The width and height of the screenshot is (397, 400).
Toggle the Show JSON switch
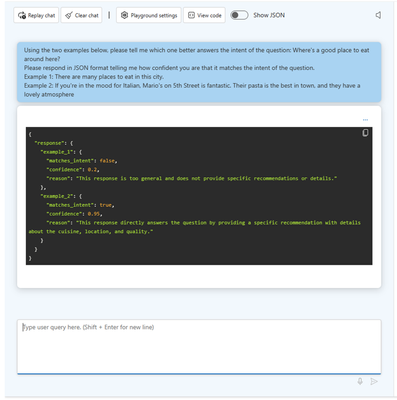pos(239,15)
